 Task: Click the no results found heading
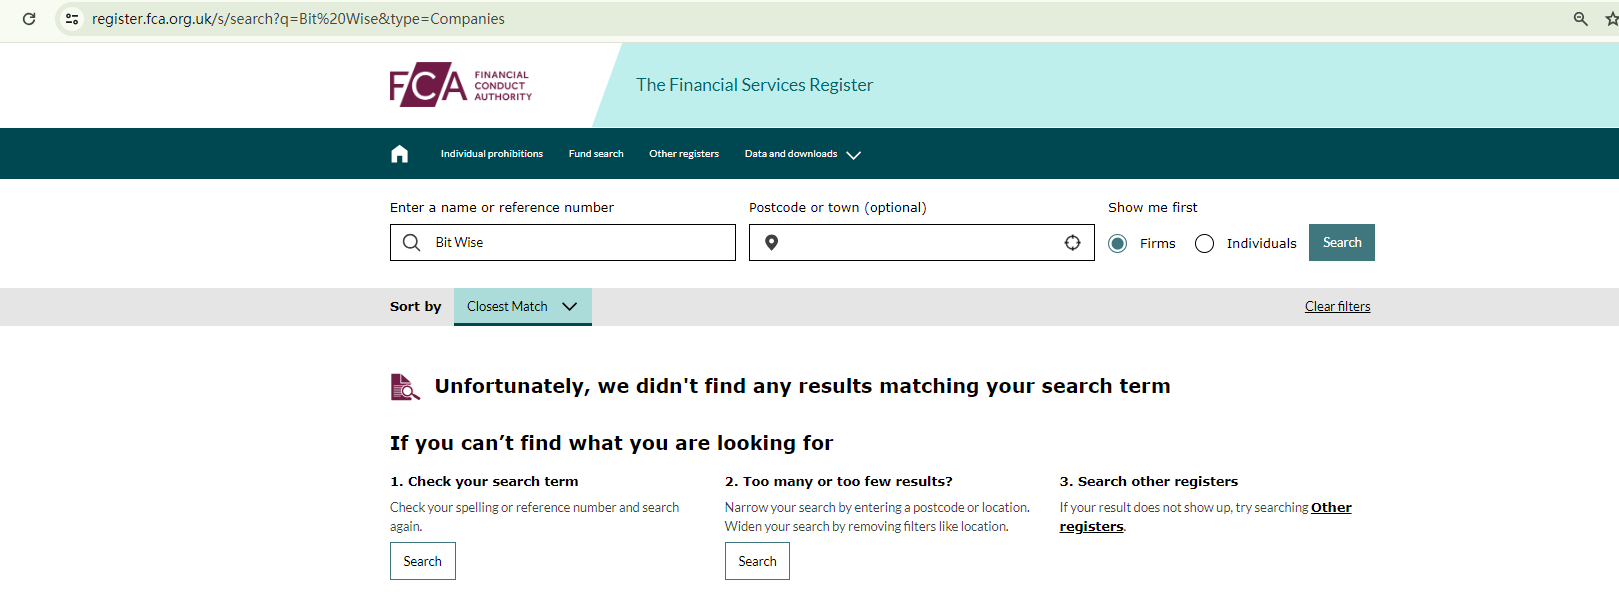[x=802, y=386]
